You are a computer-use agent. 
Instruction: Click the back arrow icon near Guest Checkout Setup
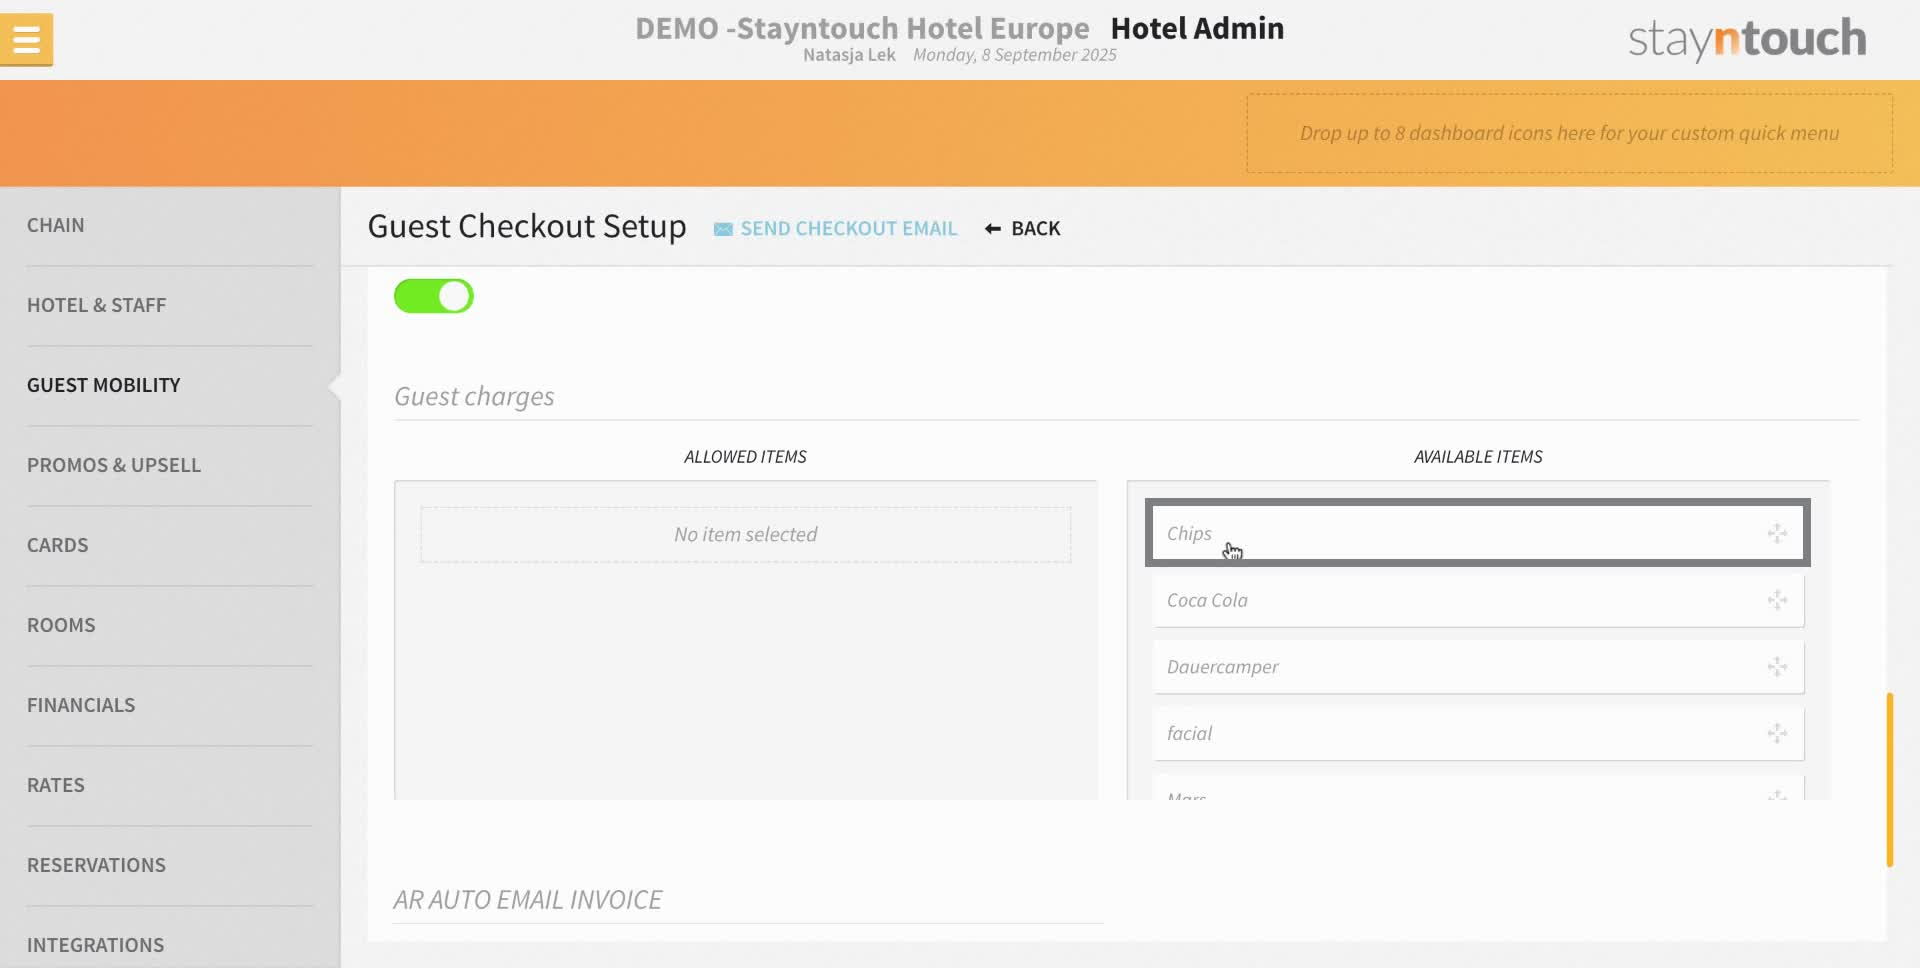coord(991,228)
